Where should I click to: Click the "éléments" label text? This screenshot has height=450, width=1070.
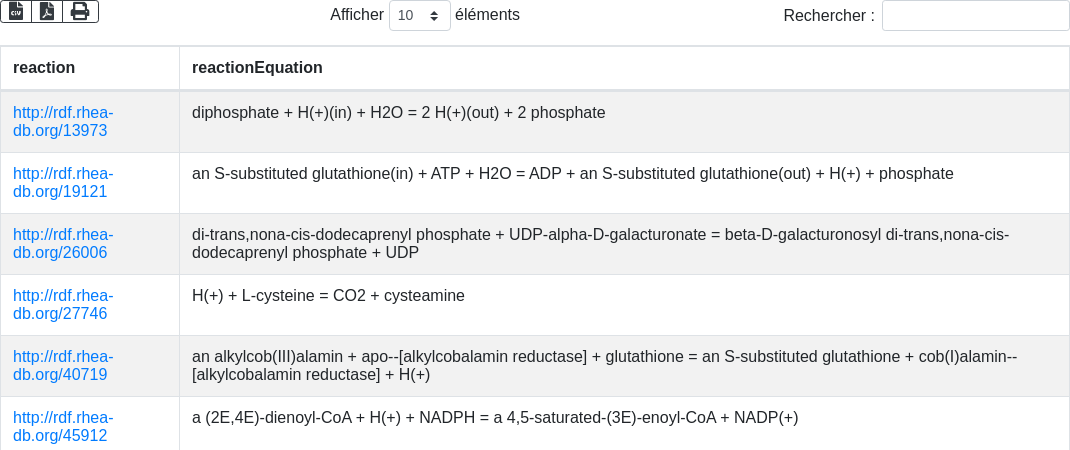(x=487, y=15)
